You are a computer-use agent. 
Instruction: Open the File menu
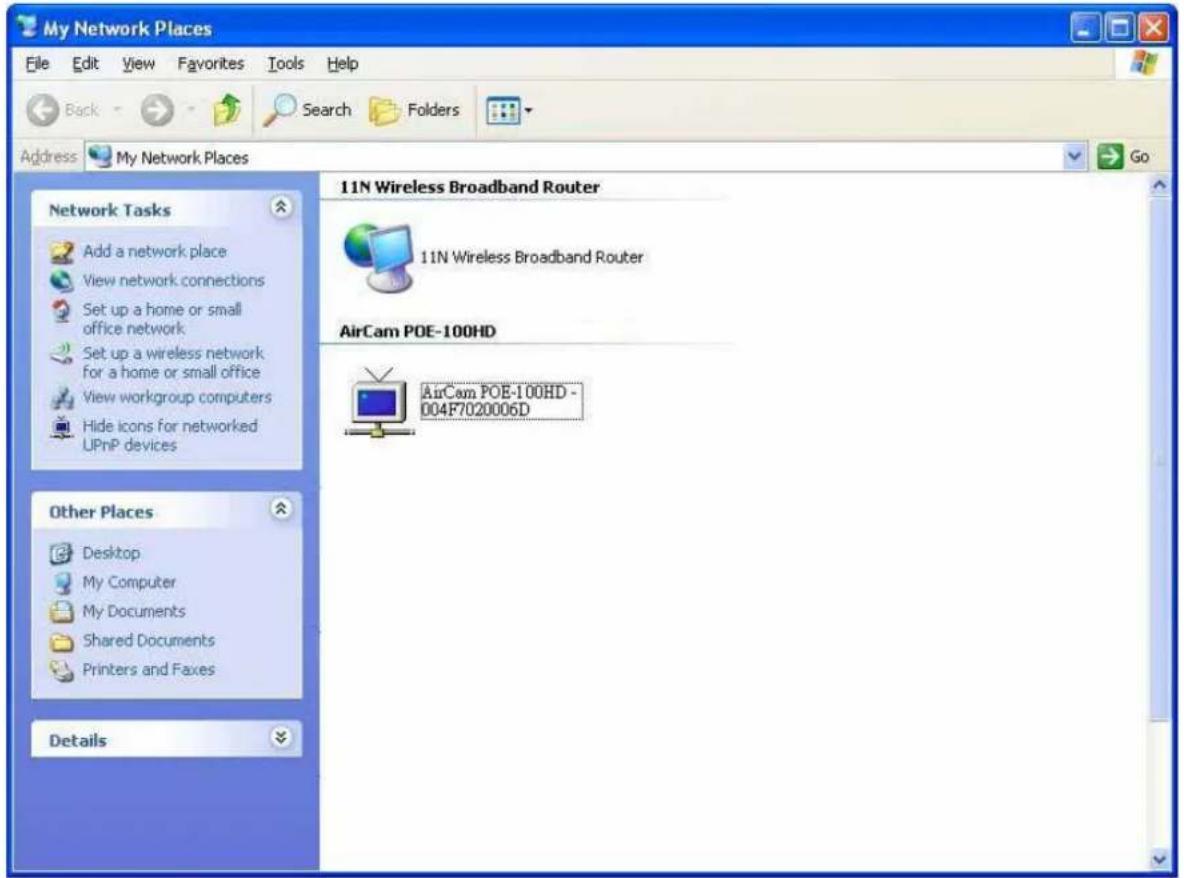coord(37,64)
